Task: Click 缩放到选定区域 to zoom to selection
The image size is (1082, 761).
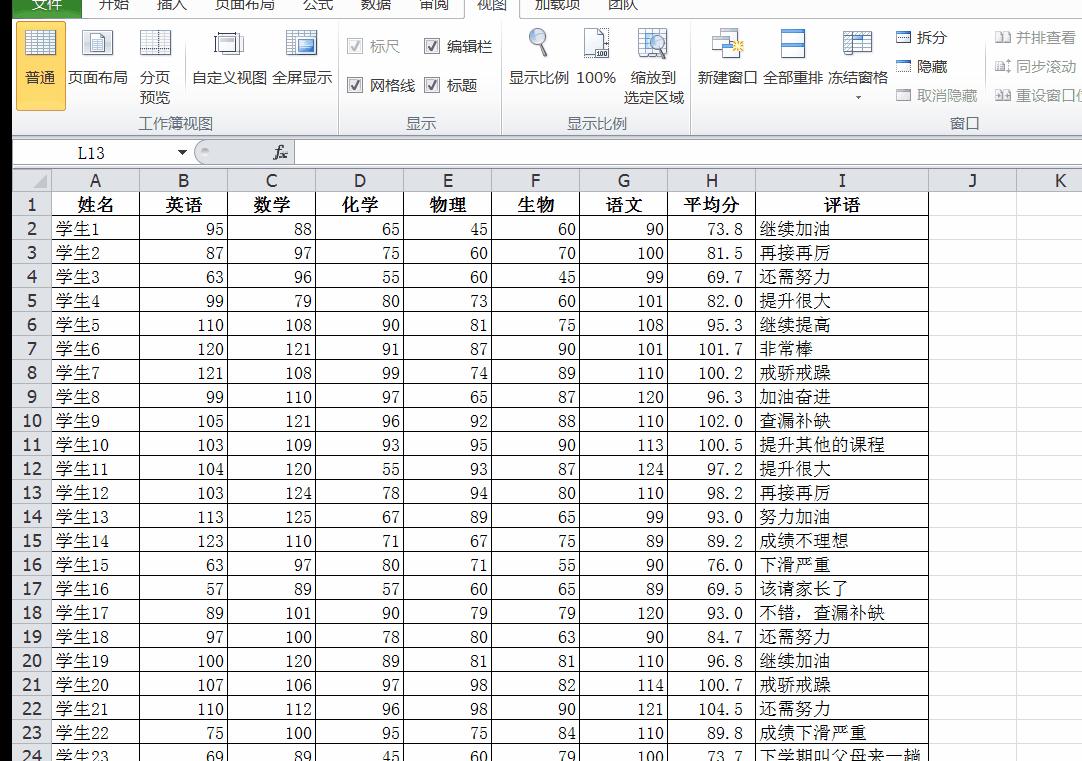Action: (654, 65)
